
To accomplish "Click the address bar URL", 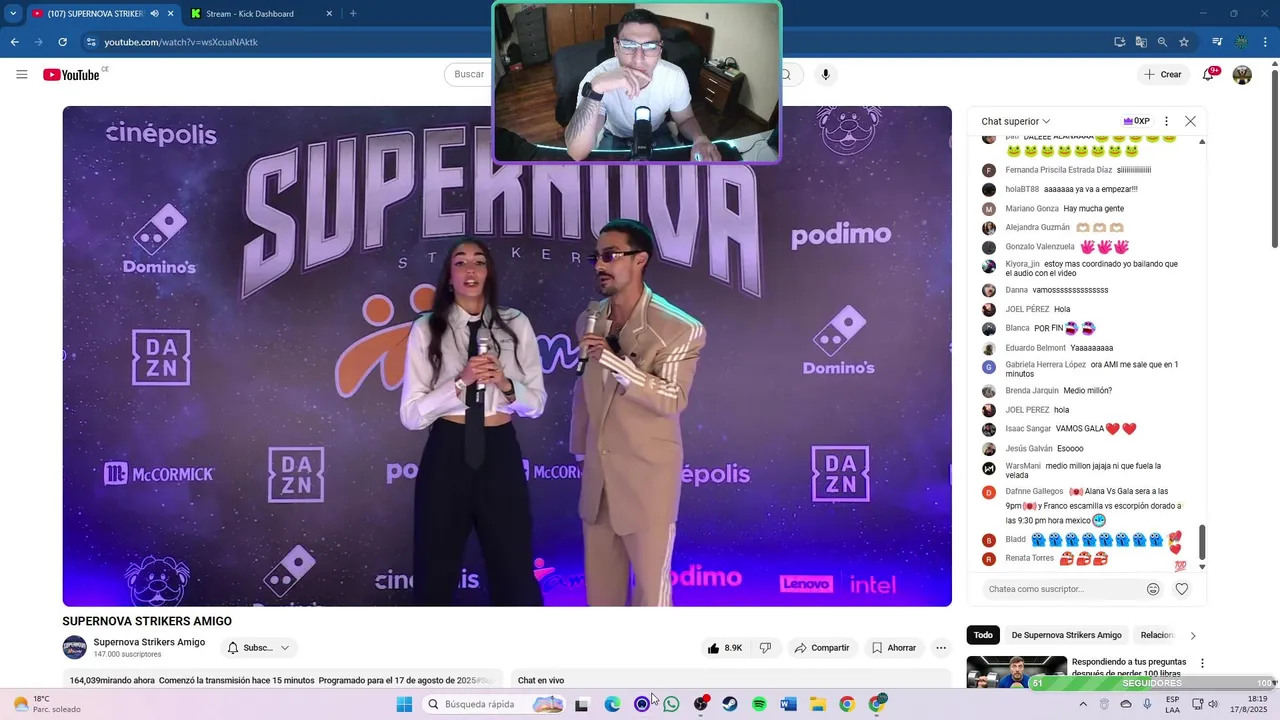I will point(181,42).
